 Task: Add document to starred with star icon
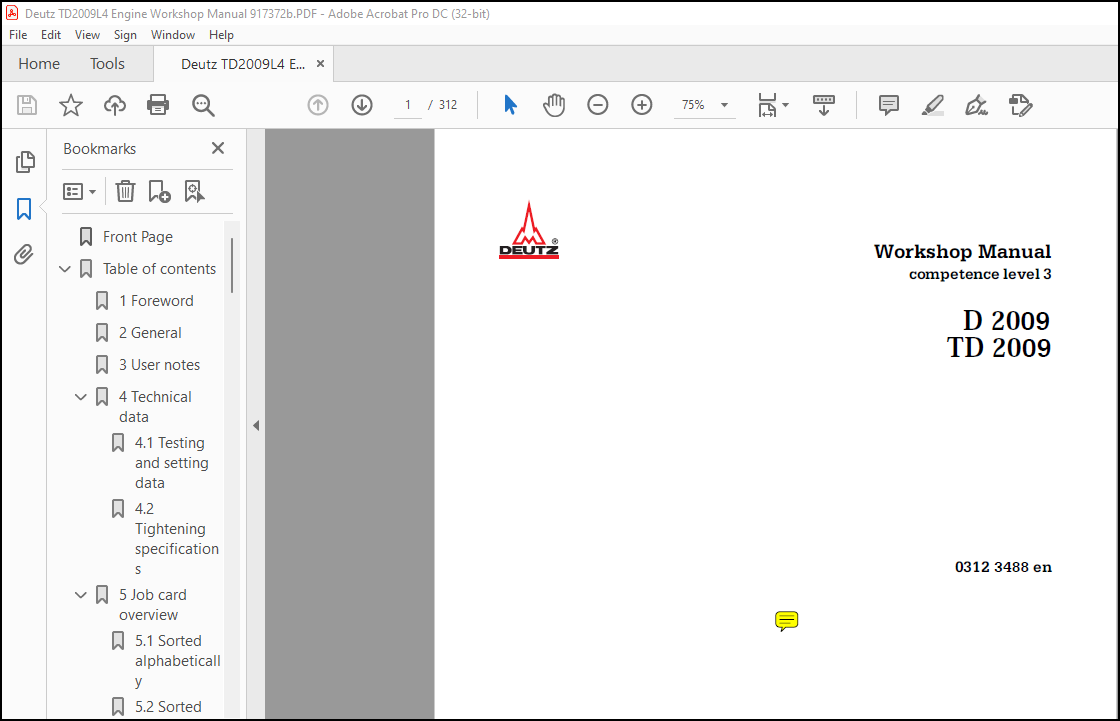coord(71,105)
